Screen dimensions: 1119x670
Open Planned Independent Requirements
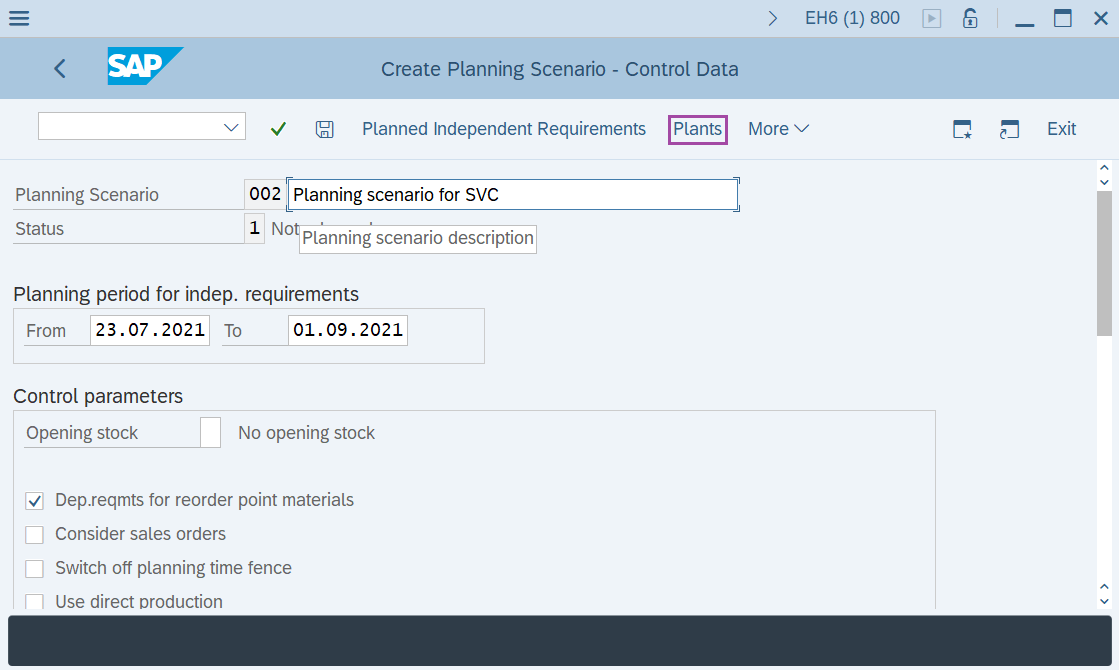tap(503, 128)
